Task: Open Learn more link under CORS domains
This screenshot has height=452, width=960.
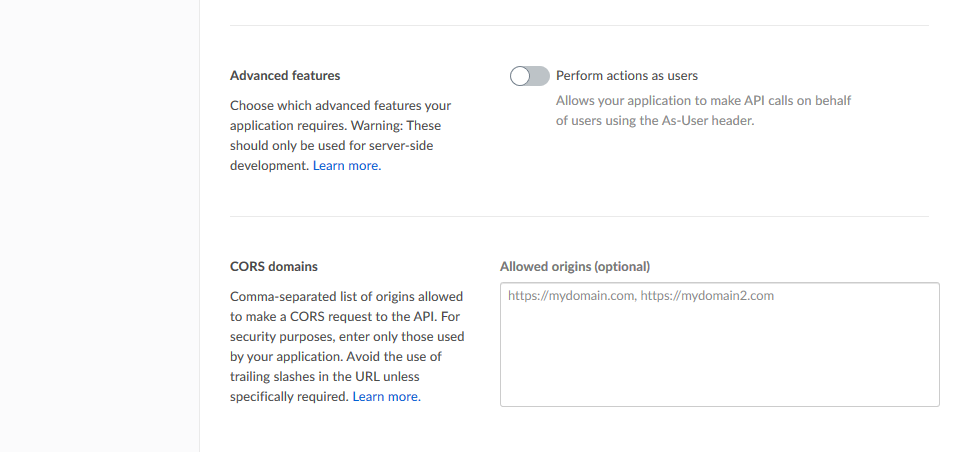Action: pyautogui.click(x=386, y=397)
